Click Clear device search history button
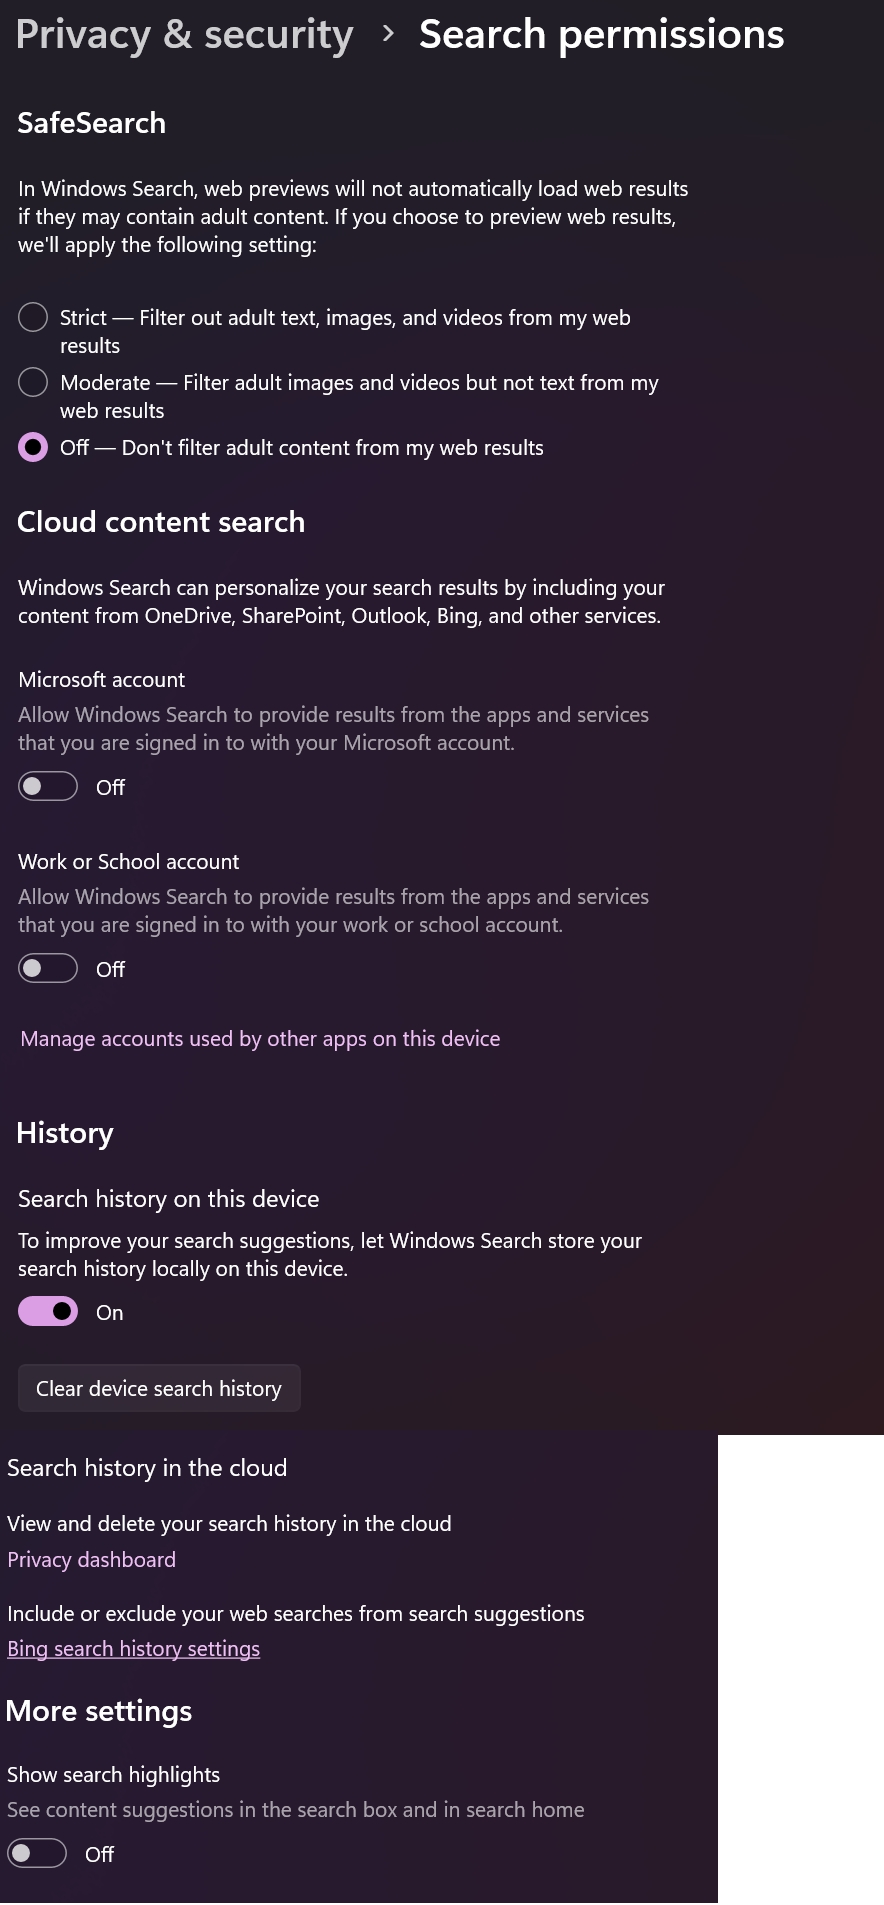Viewport: 884px width, 1905px height. (x=159, y=1388)
